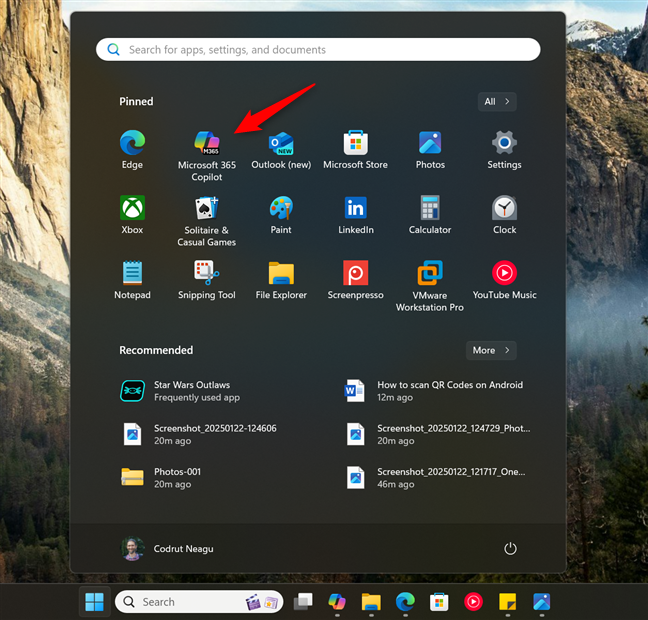Launch Notepad from pinned apps
This screenshot has height=620, width=648.
(x=132, y=280)
